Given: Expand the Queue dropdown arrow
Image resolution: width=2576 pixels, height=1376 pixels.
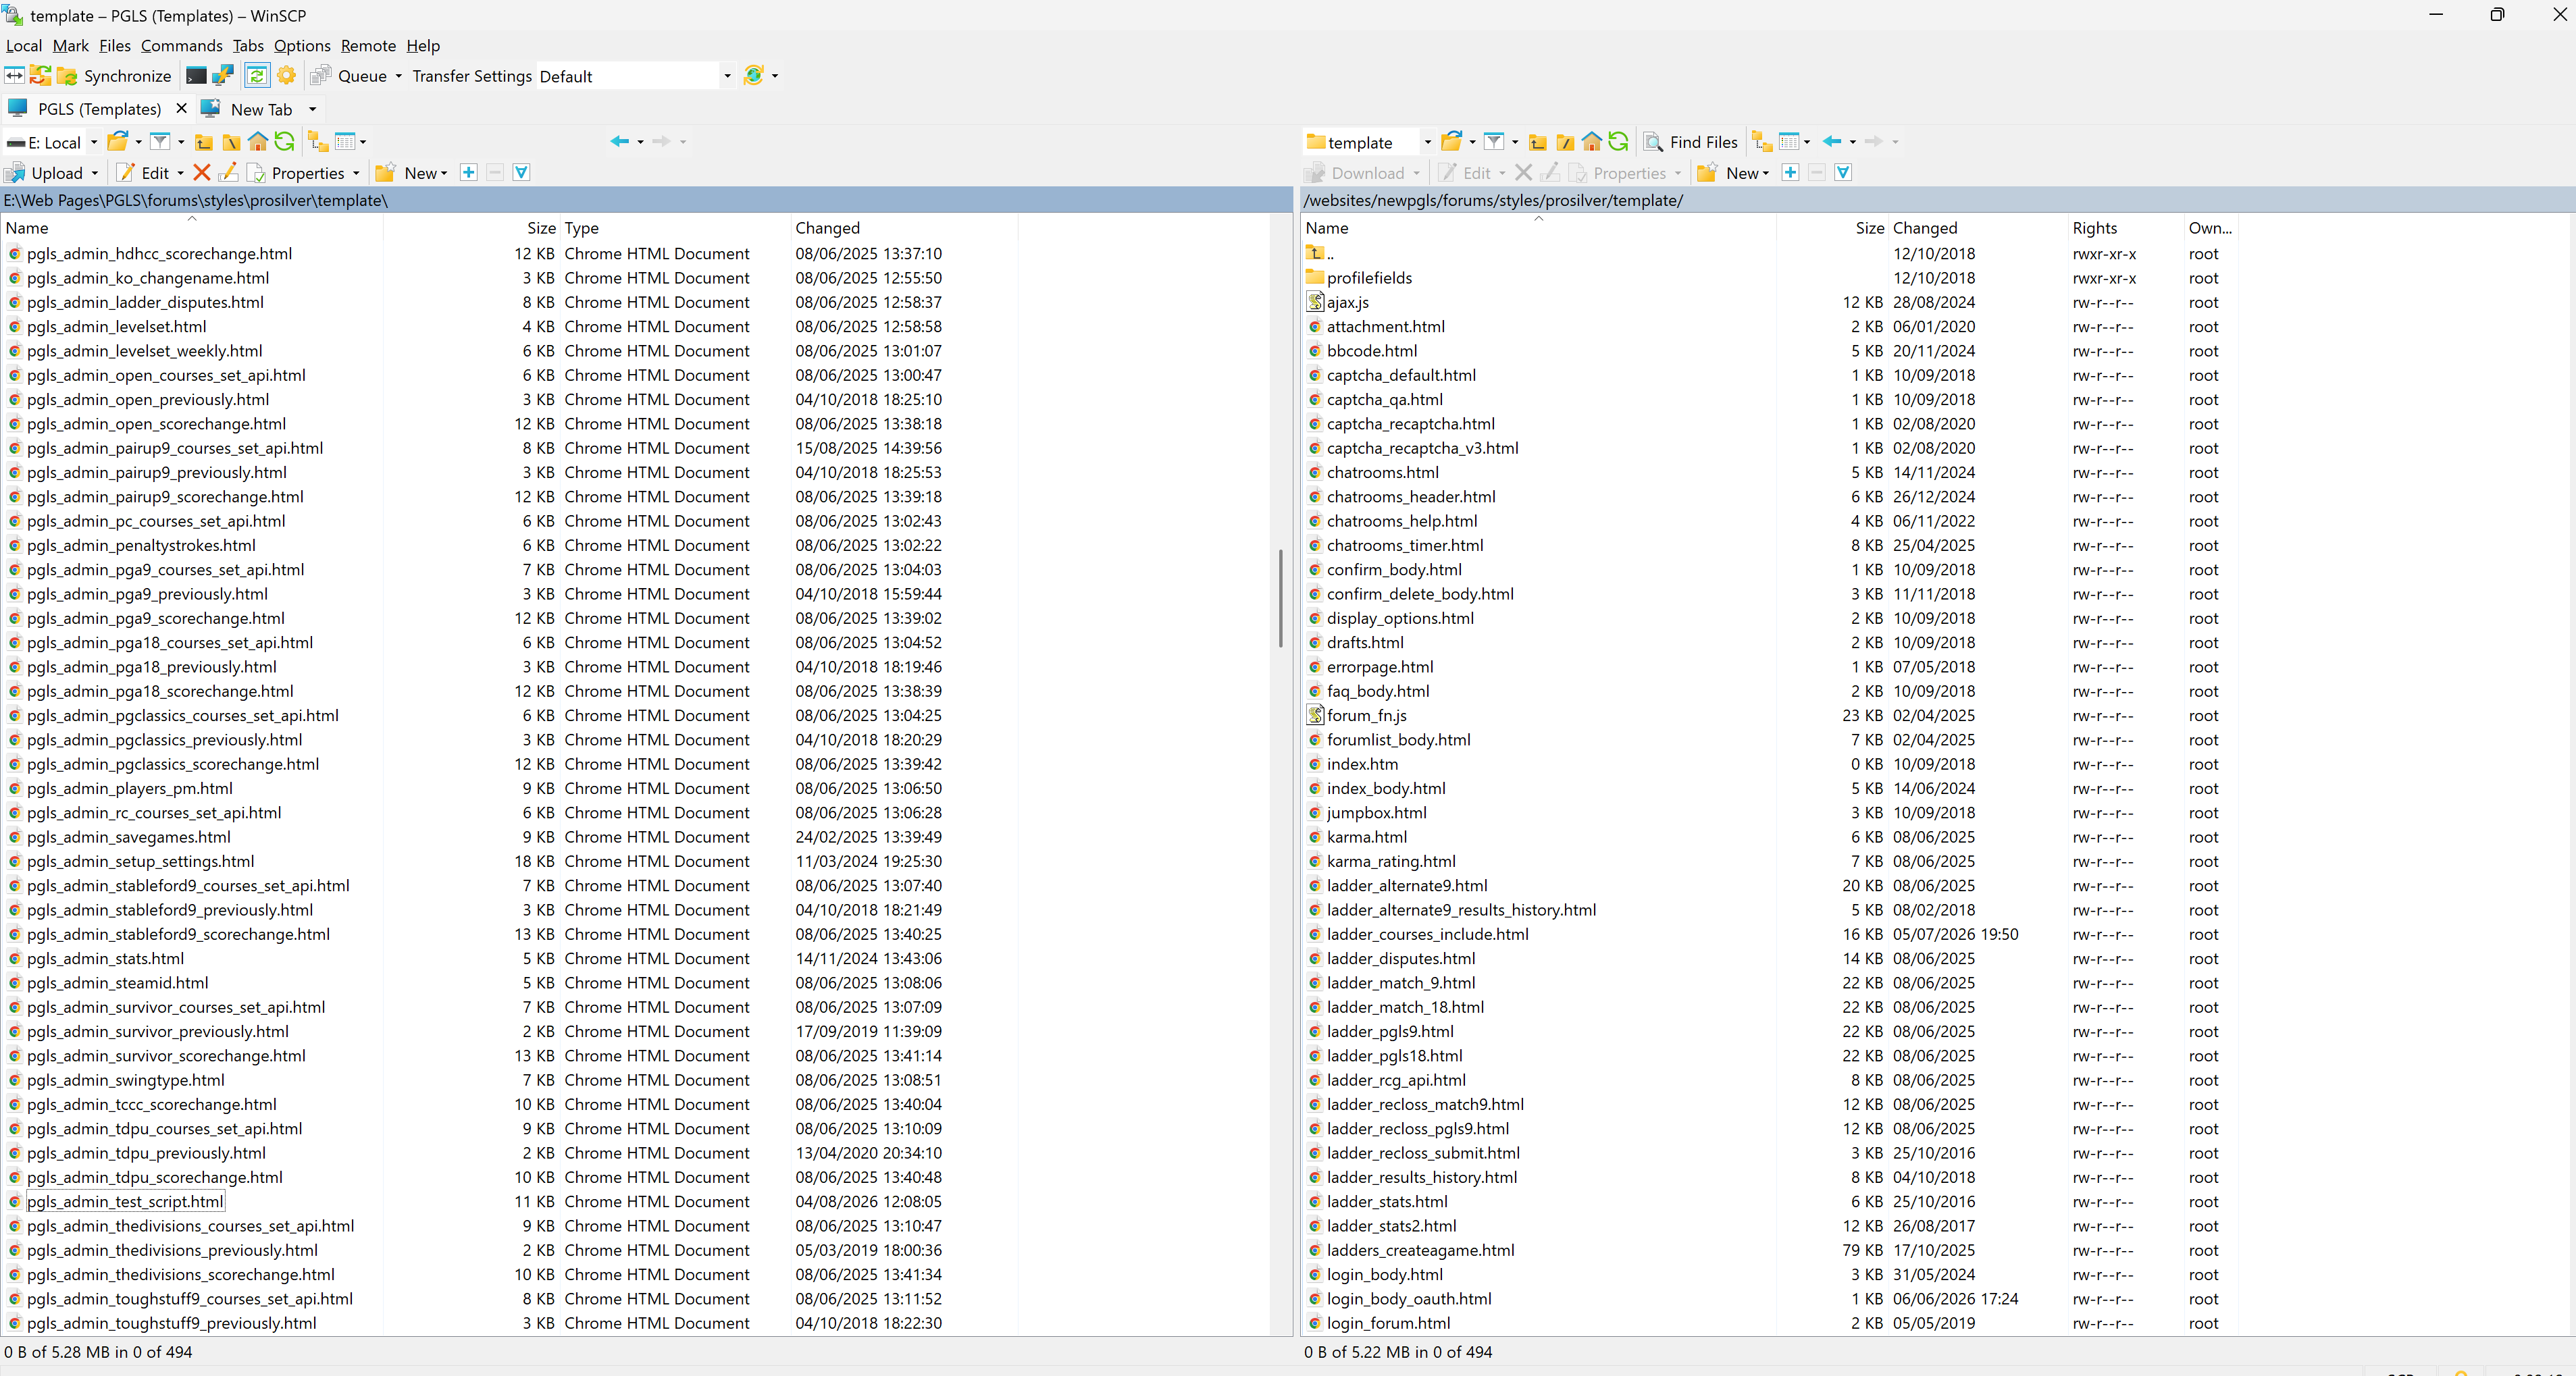Looking at the screenshot, I should 398,76.
